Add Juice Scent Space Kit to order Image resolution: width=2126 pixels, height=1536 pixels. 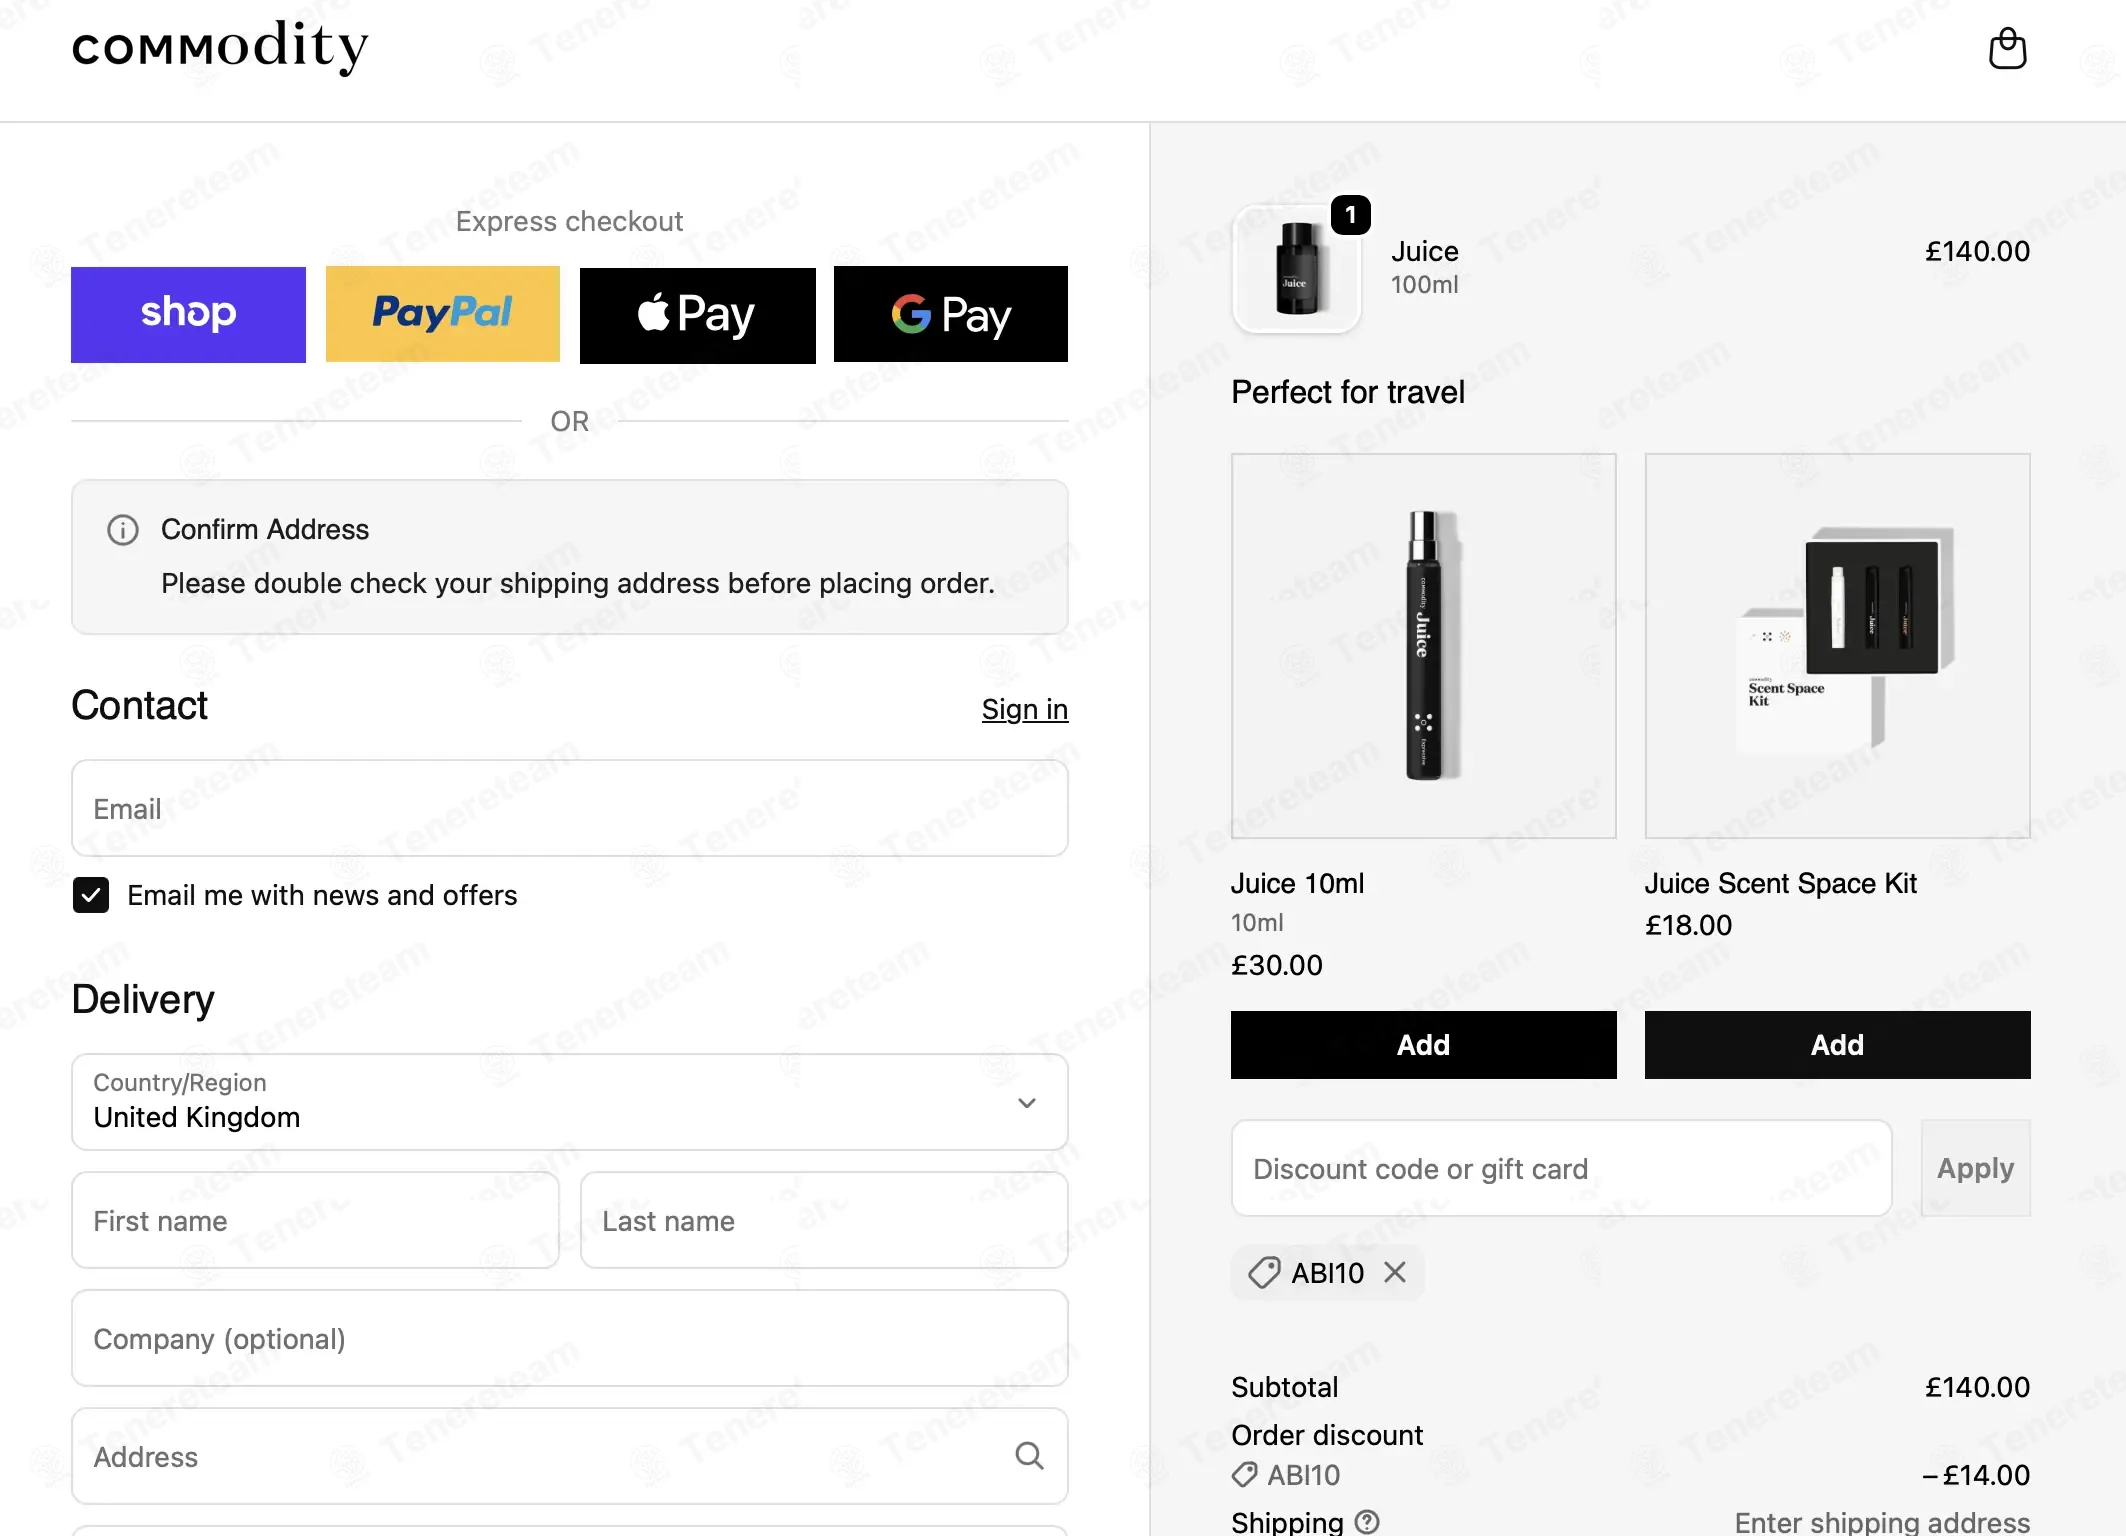point(1837,1045)
